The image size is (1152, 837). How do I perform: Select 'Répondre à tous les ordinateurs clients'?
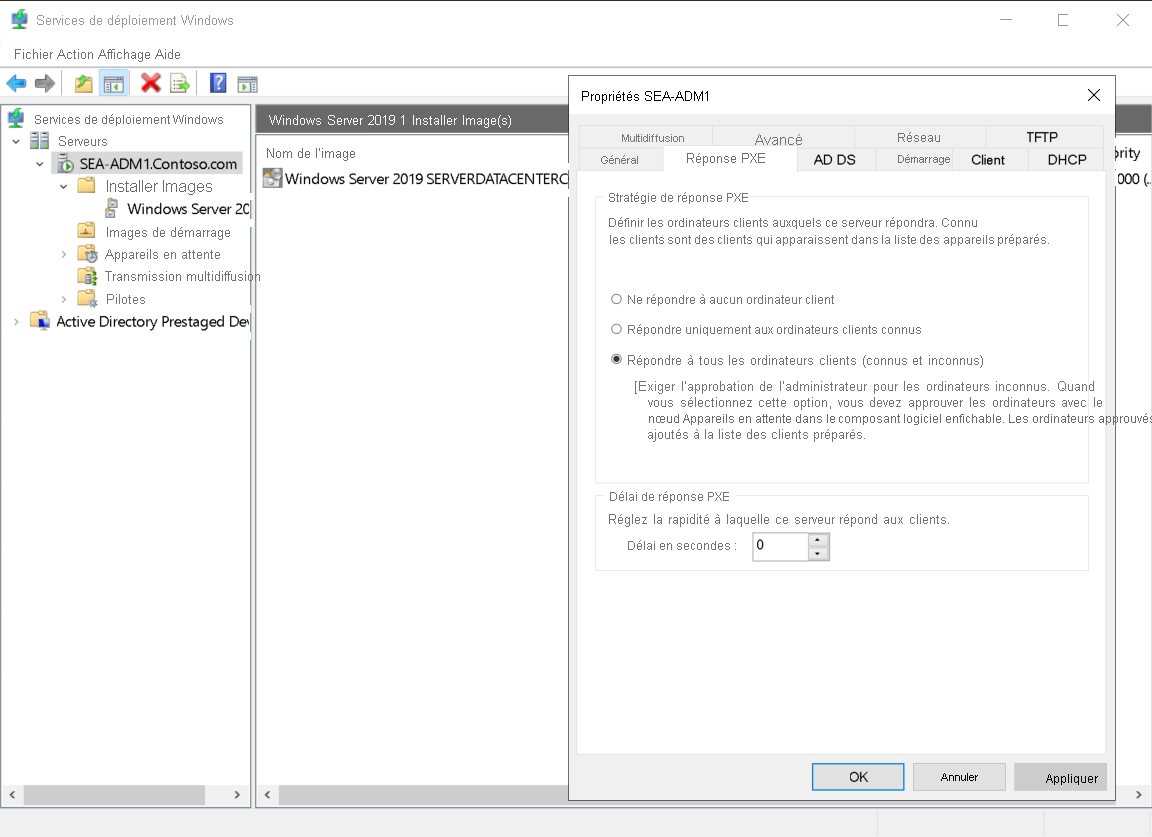coord(618,359)
